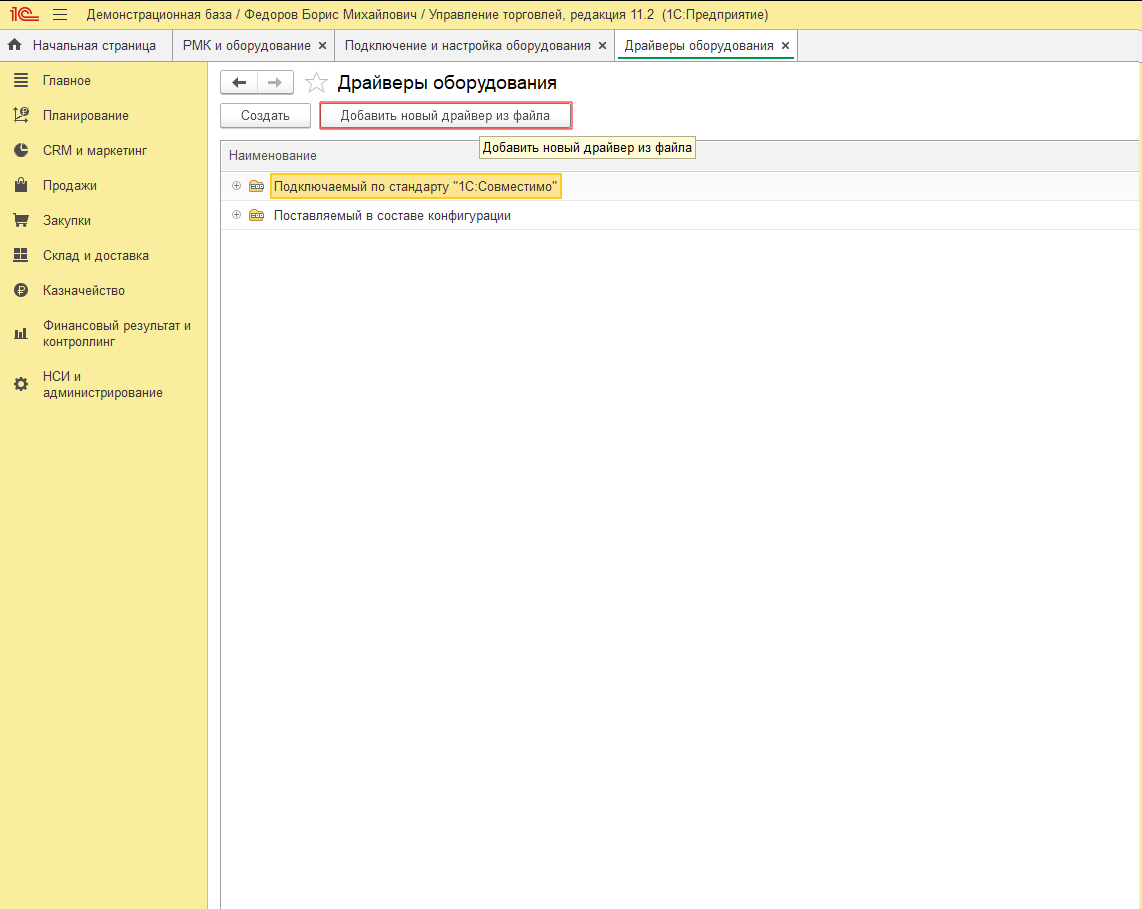The image size is (1142, 909).
Task: Open Продажи section in sidebar
Action: tap(69, 185)
